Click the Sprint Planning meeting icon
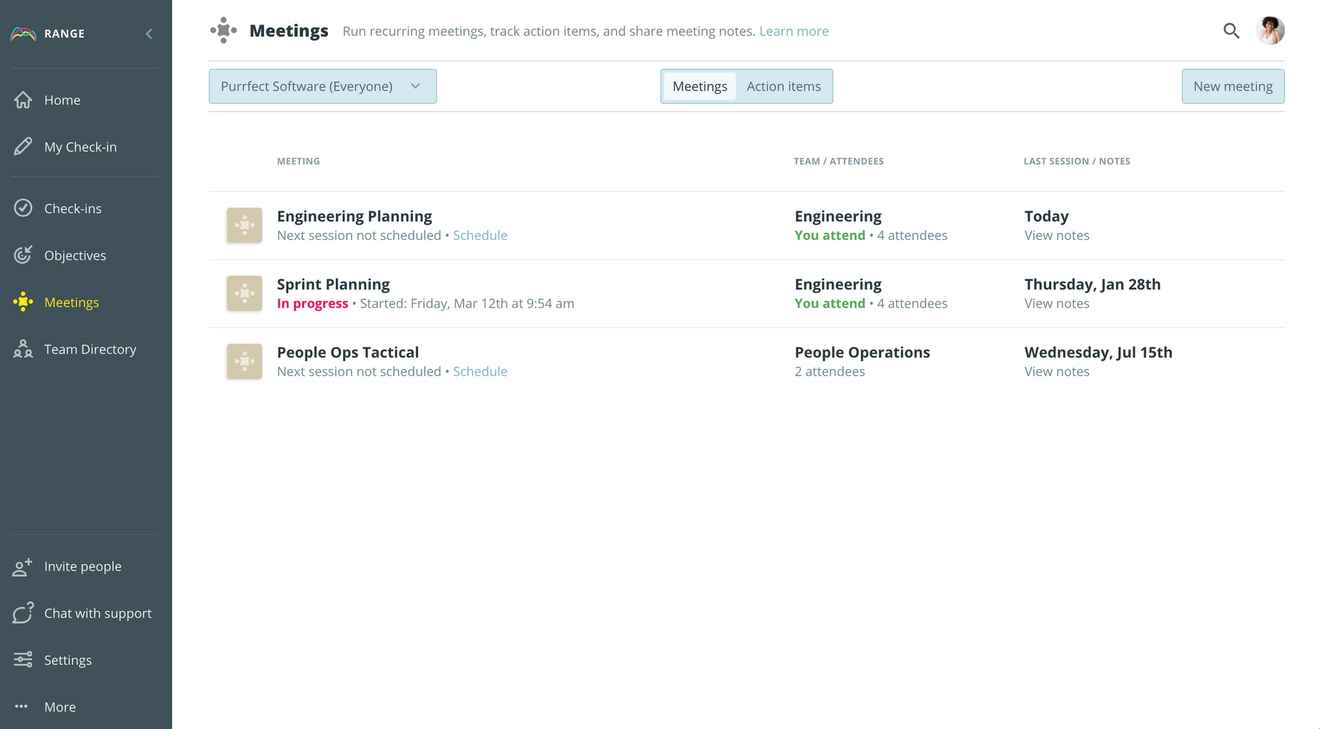Viewport: 1320px width, 729px height. (x=244, y=293)
